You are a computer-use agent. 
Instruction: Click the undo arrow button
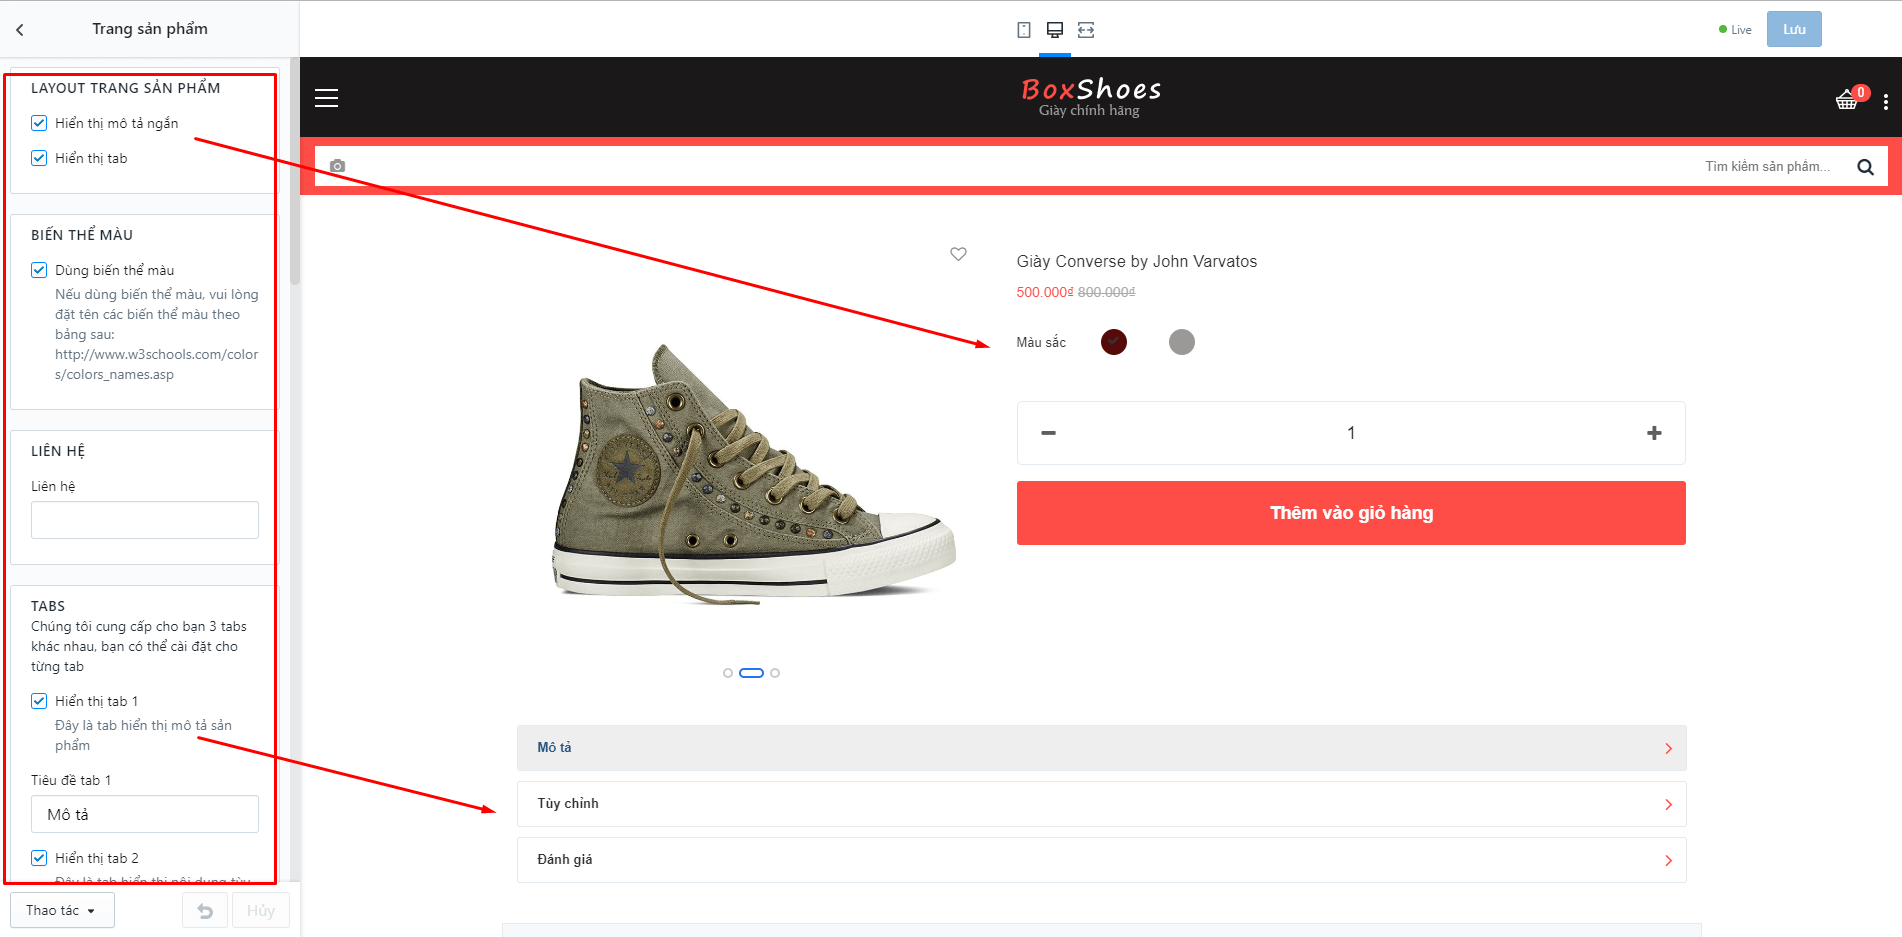pos(205,911)
